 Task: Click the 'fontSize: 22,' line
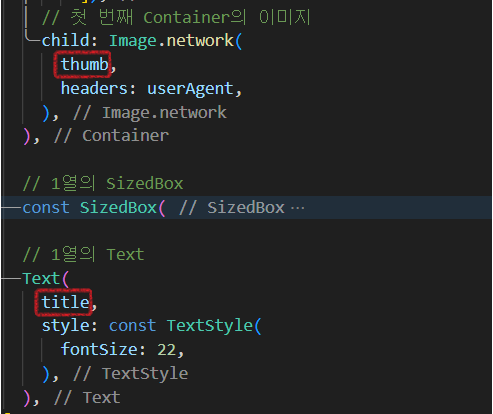(122, 350)
